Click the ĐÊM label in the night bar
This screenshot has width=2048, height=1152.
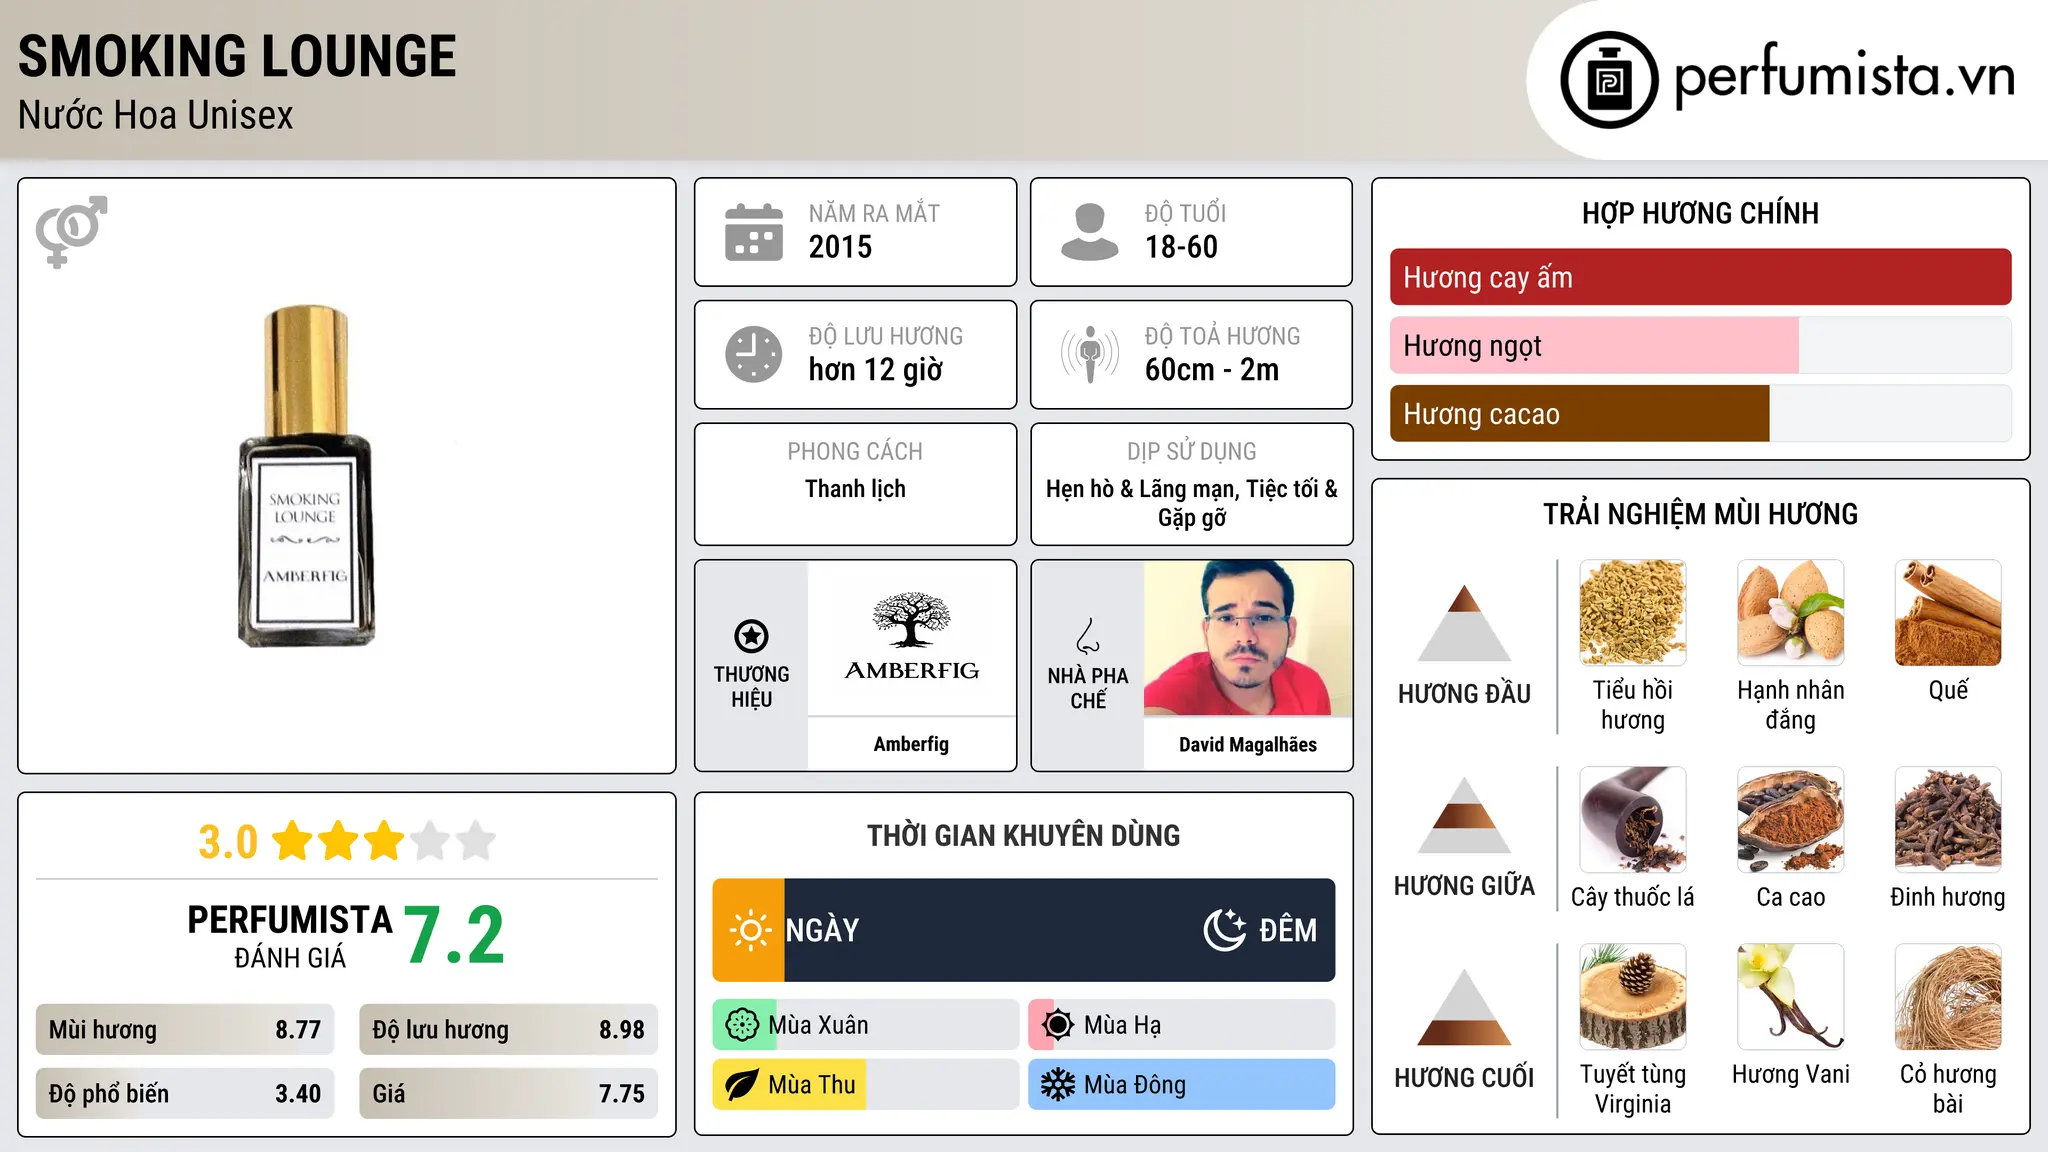(x=1288, y=930)
